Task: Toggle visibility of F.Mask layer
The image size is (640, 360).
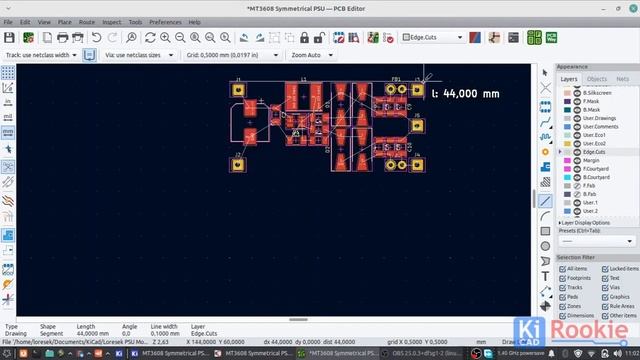Action: pyautogui.click(x=577, y=101)
